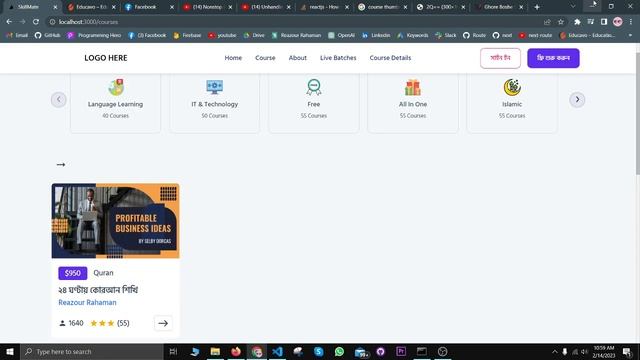Open a new browser tab
The width and height of the screenshot is (640, 360).
[x=537, y=7]
